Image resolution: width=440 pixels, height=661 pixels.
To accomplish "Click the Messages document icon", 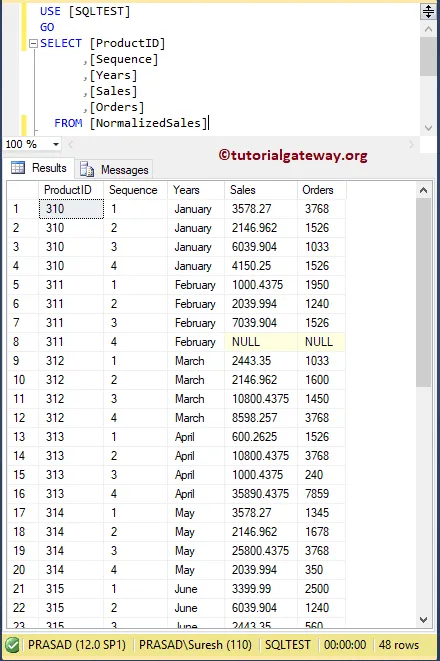I will (87, 170).
